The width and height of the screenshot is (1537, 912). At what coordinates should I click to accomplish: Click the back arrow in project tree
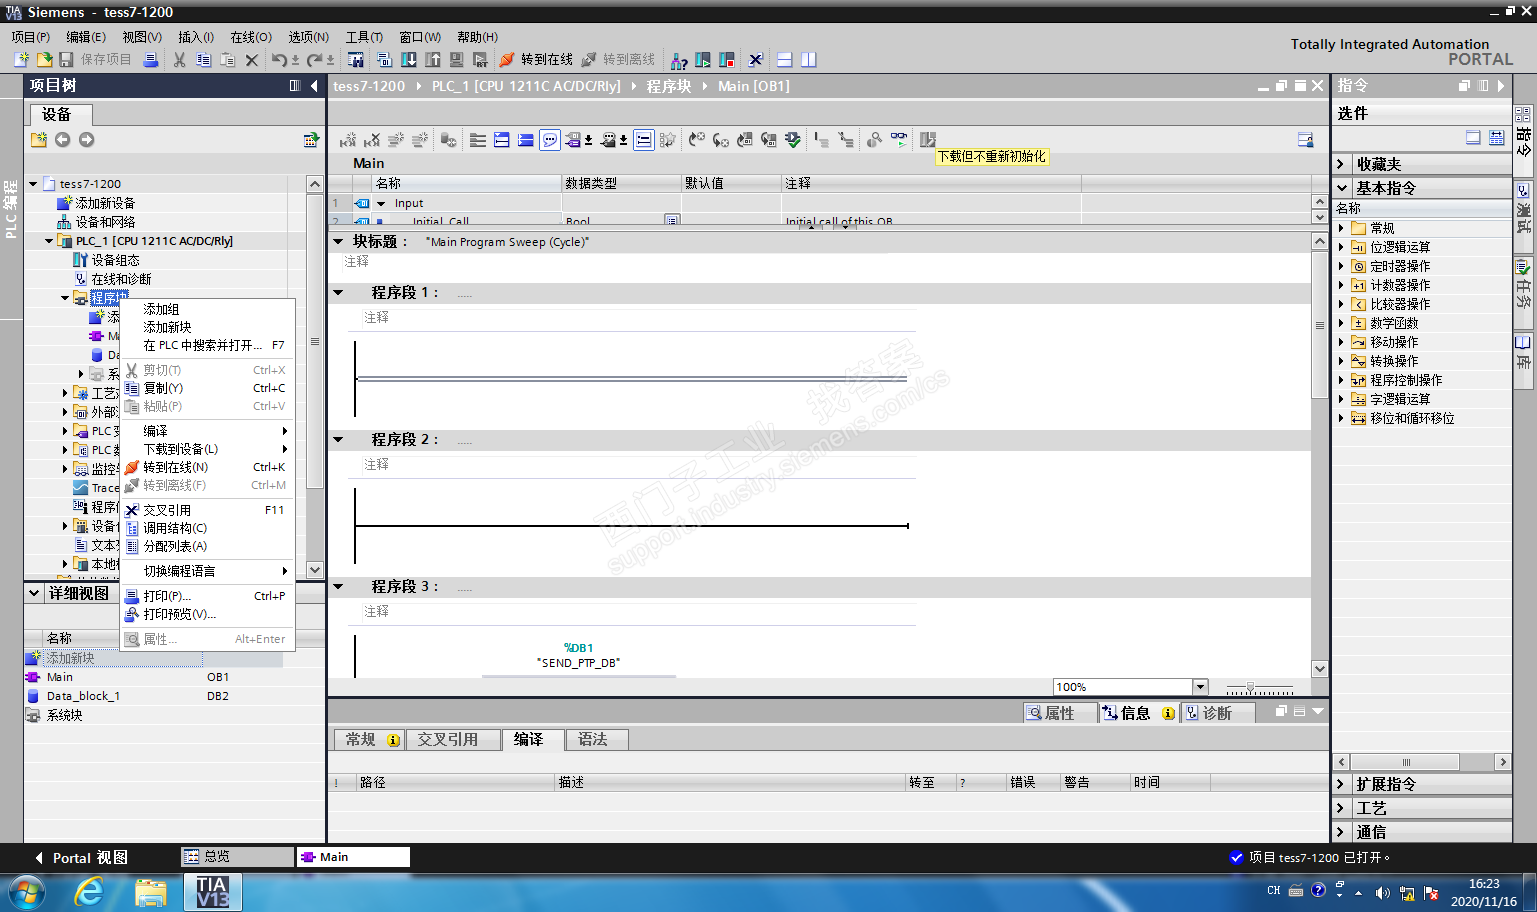coord(62,140)
